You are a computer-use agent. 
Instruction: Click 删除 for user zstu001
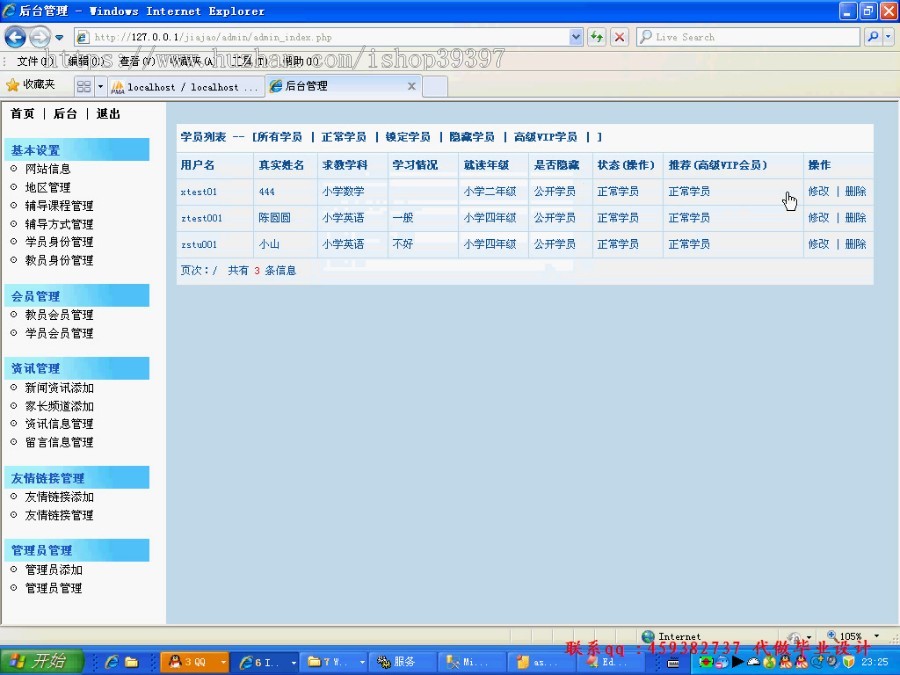855,244
